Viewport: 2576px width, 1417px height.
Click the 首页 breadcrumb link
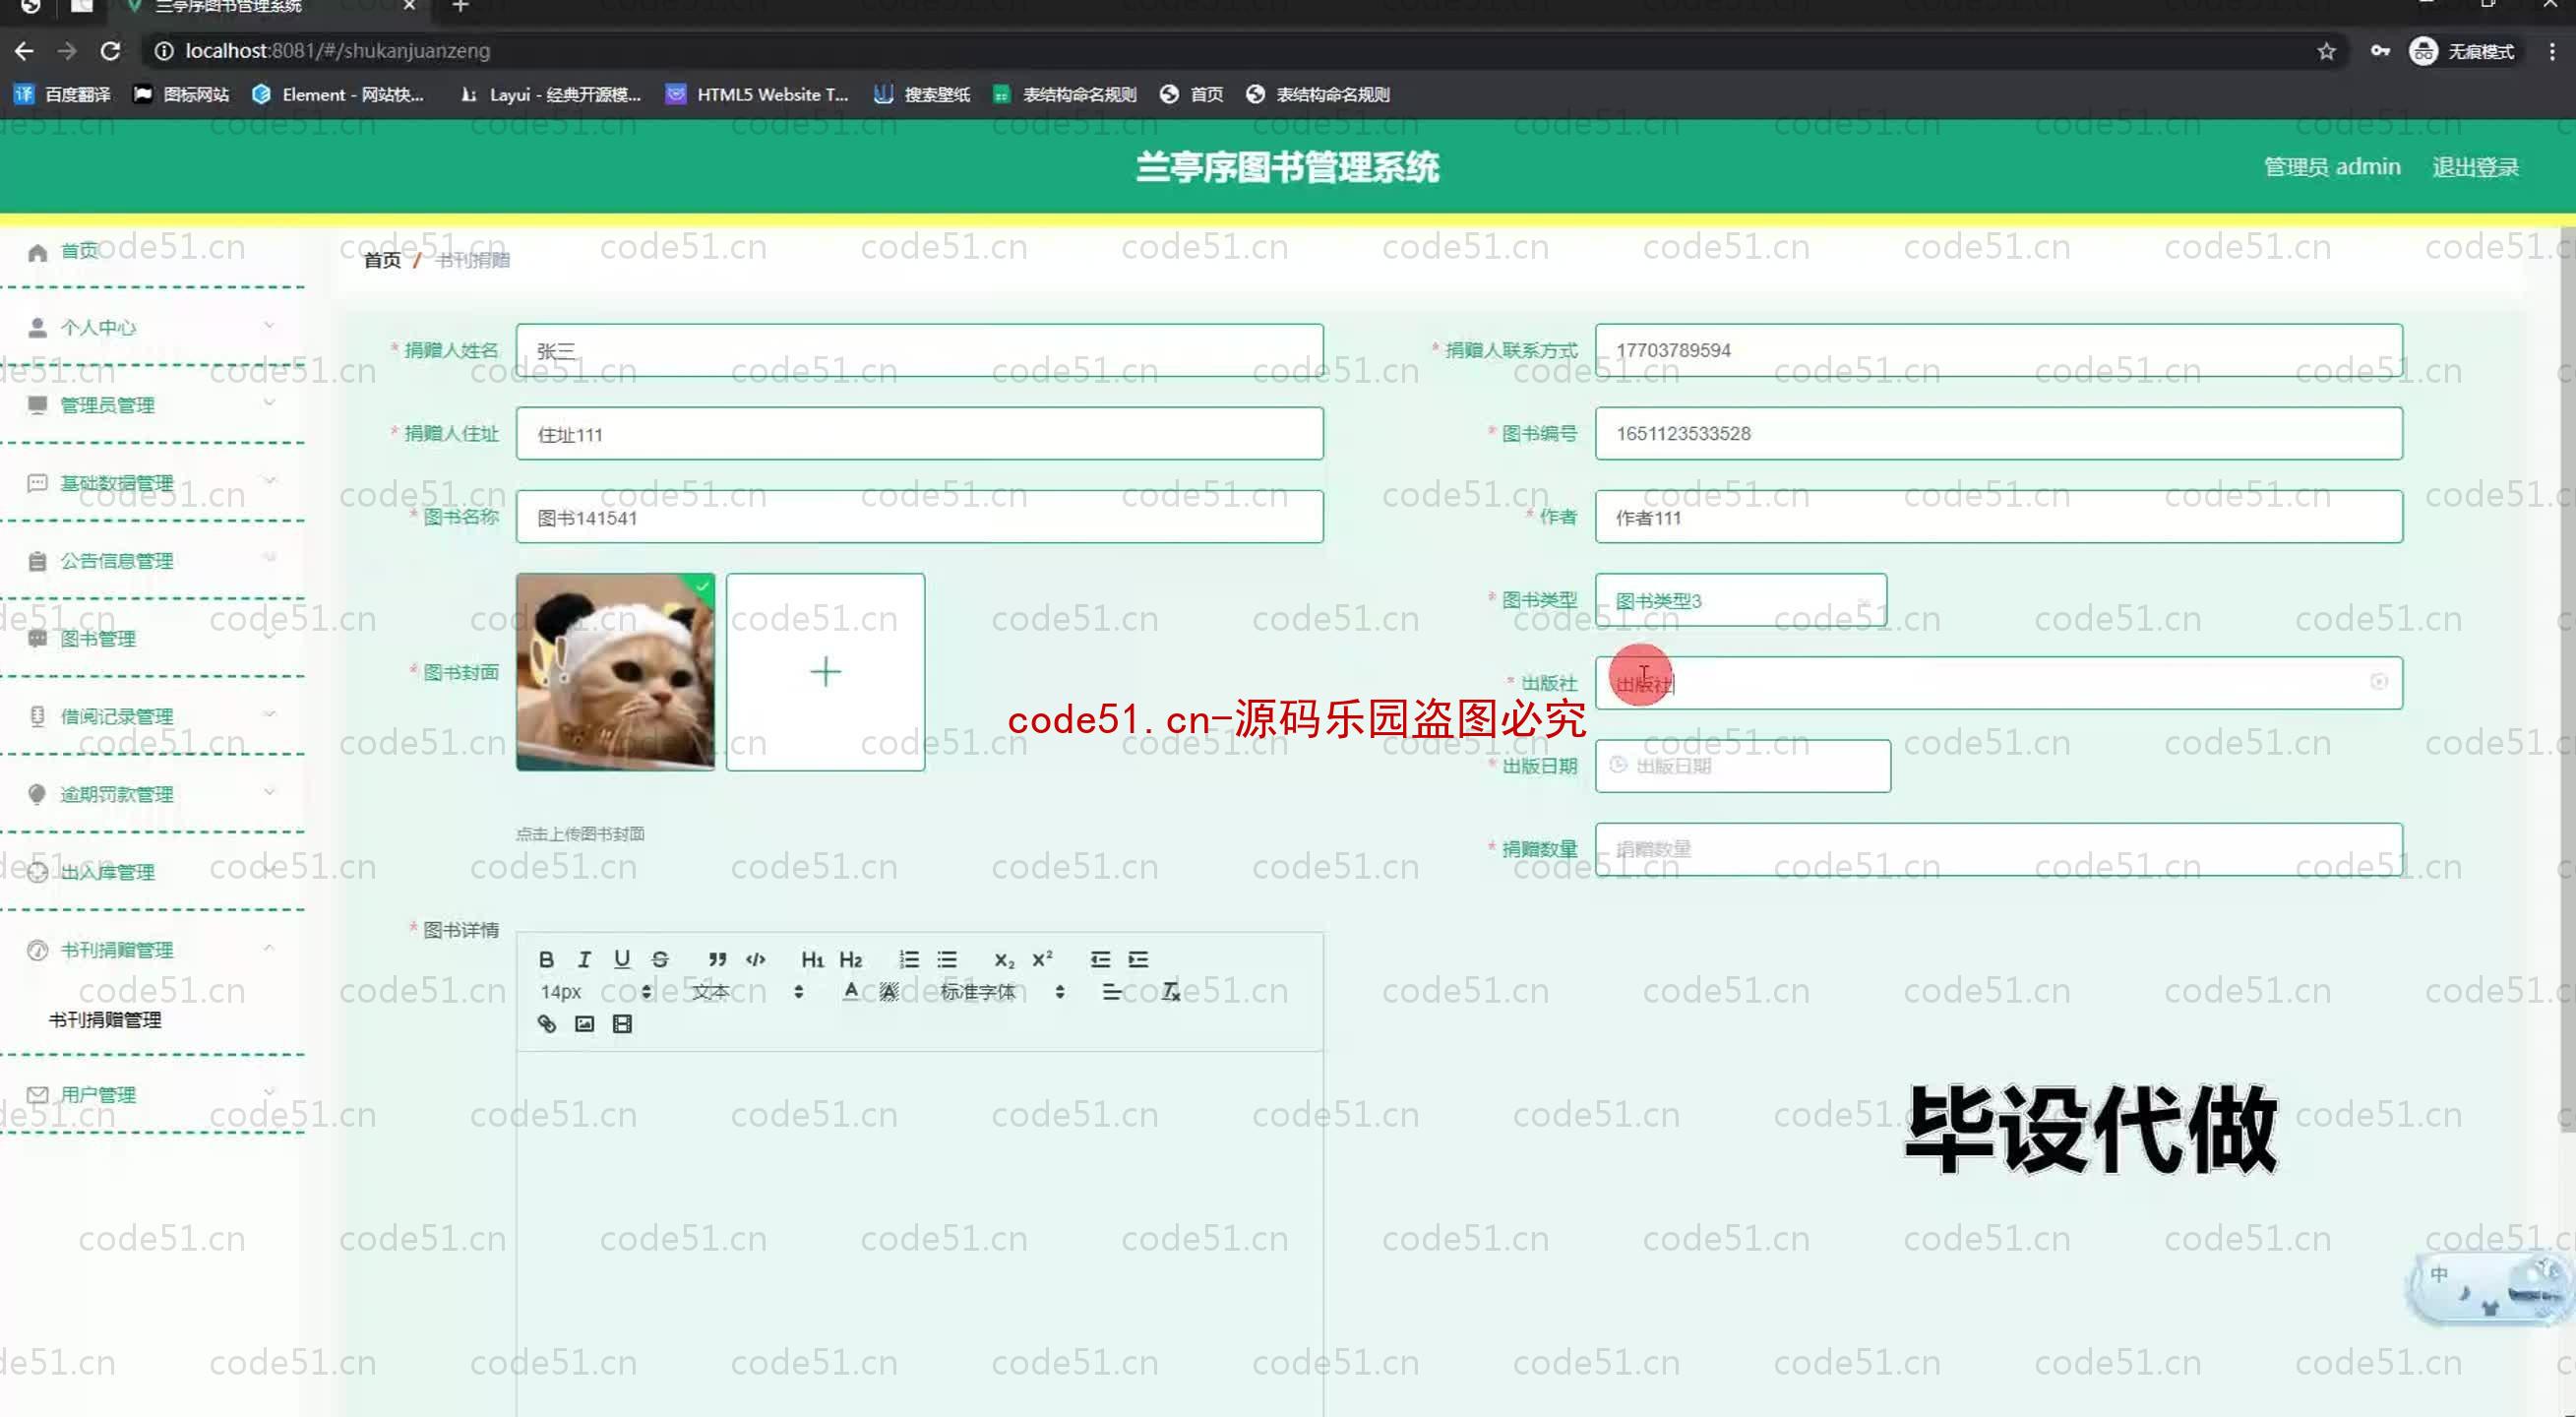[382, 260]
